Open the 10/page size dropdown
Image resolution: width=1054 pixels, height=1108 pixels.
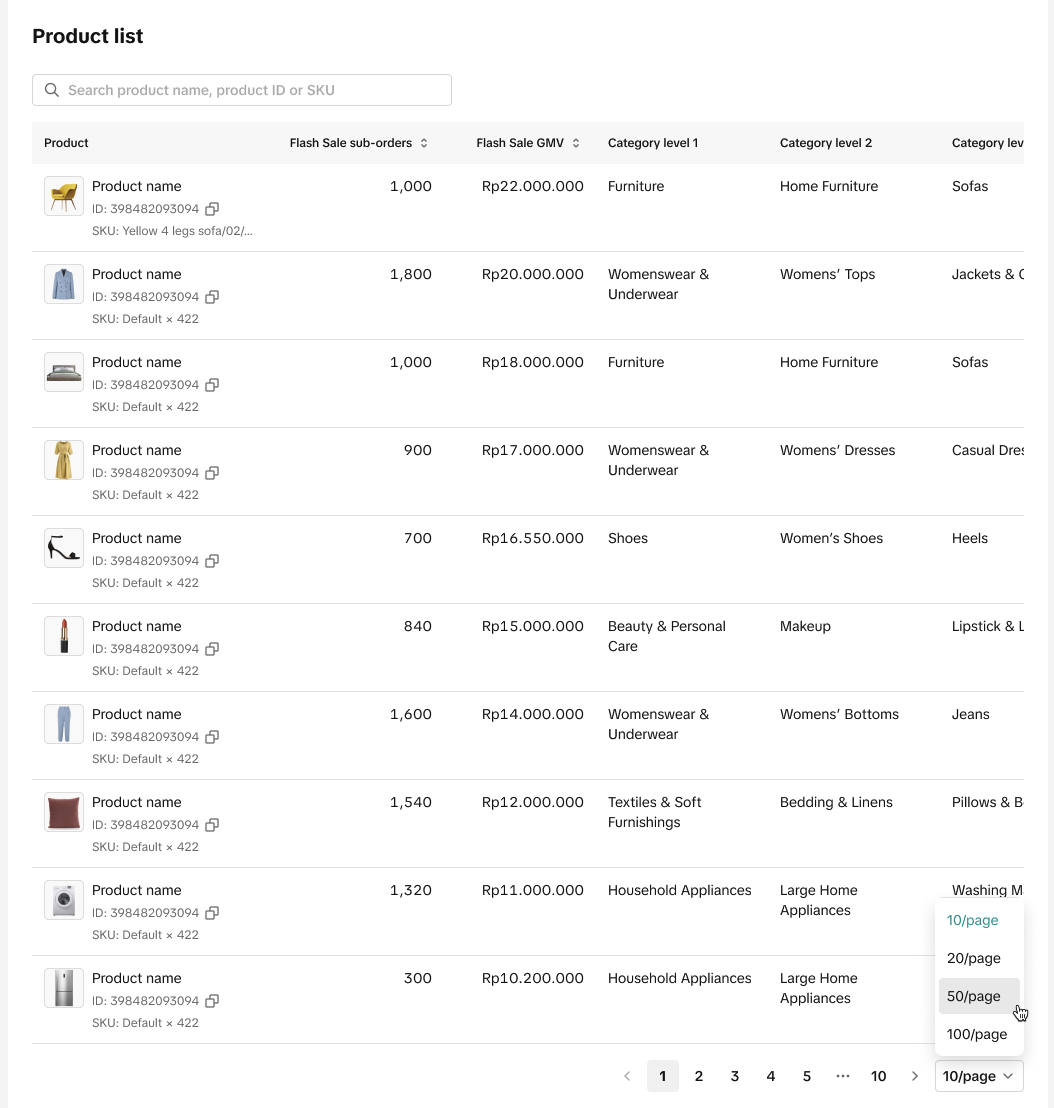[979, 1076]
